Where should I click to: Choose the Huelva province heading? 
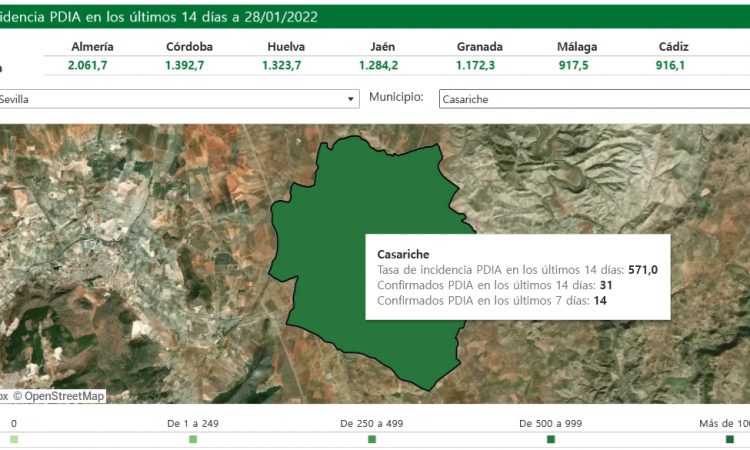pyautogui.click(x=286, y=47)
